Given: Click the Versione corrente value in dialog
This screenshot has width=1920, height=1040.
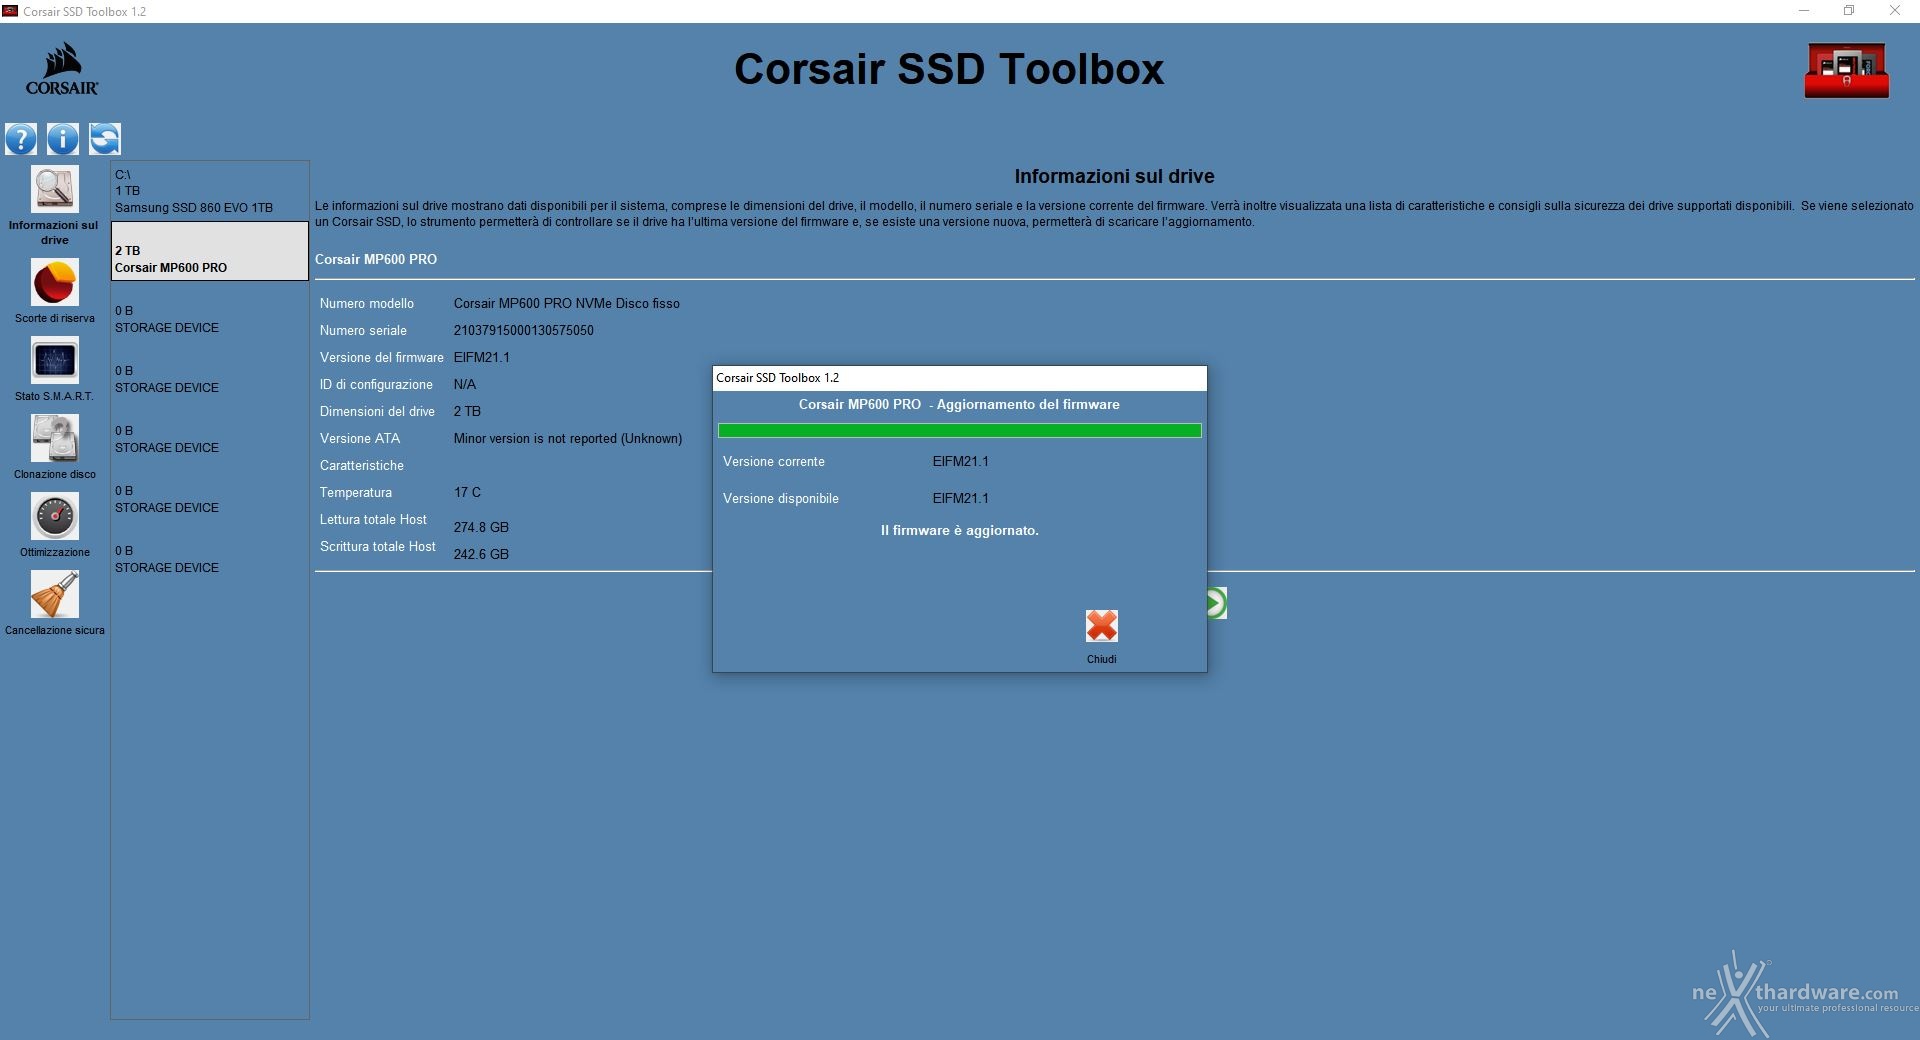Looking at the screenshot, I should (960, 461).
